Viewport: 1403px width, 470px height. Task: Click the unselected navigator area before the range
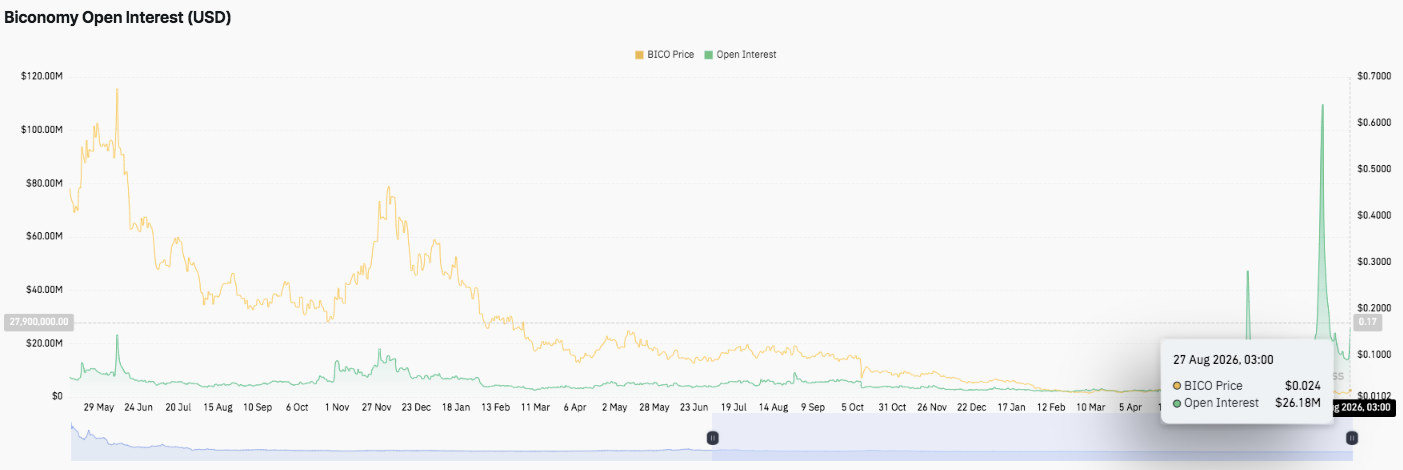coord(391,438)
